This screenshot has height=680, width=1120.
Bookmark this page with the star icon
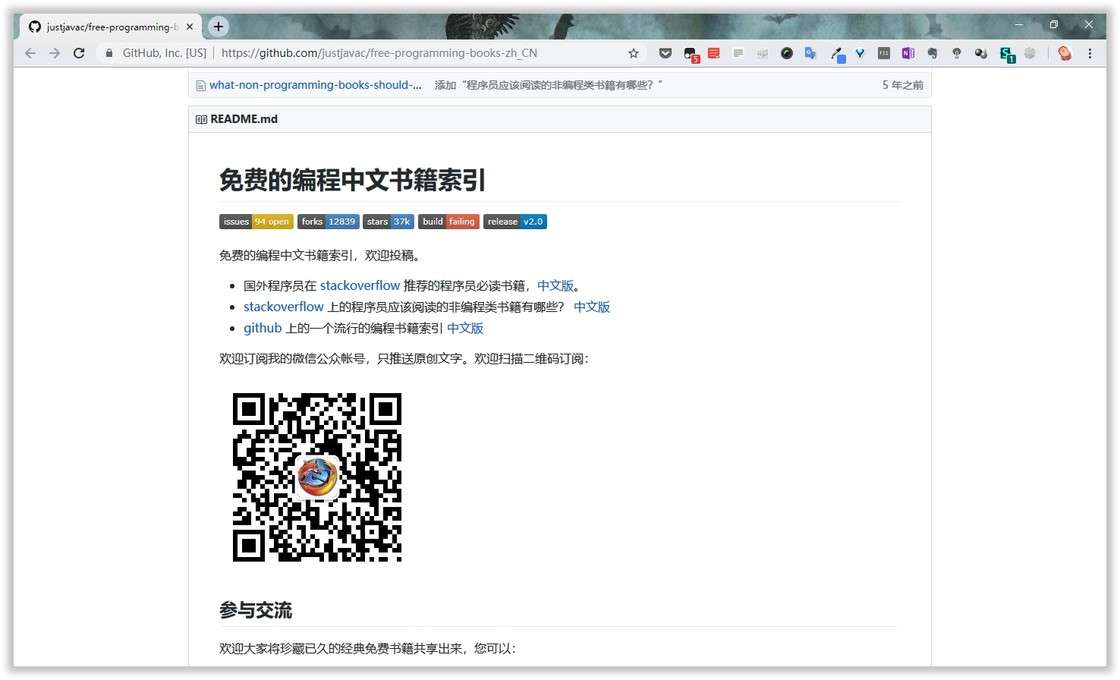(633, 53)
